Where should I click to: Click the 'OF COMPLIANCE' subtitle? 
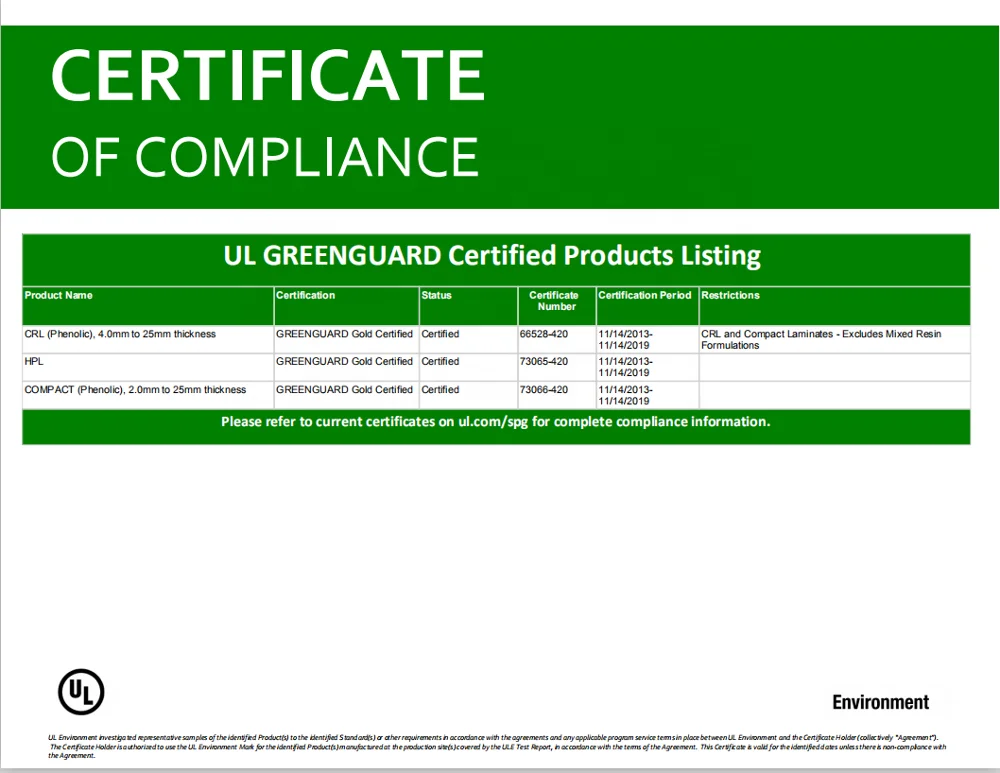[x=265, y=156]
